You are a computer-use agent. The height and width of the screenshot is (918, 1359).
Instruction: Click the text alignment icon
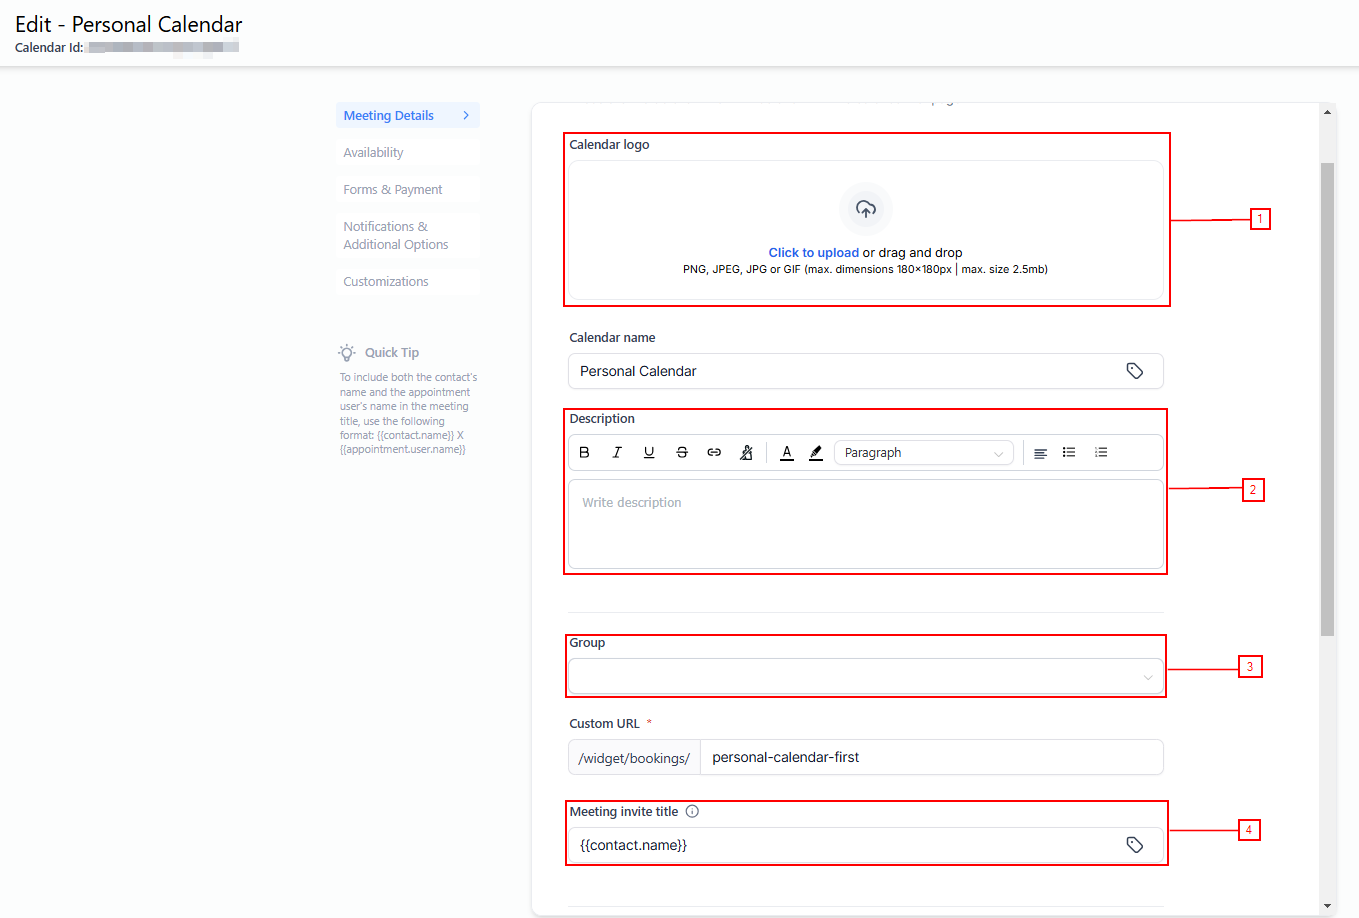[1040, 453]
